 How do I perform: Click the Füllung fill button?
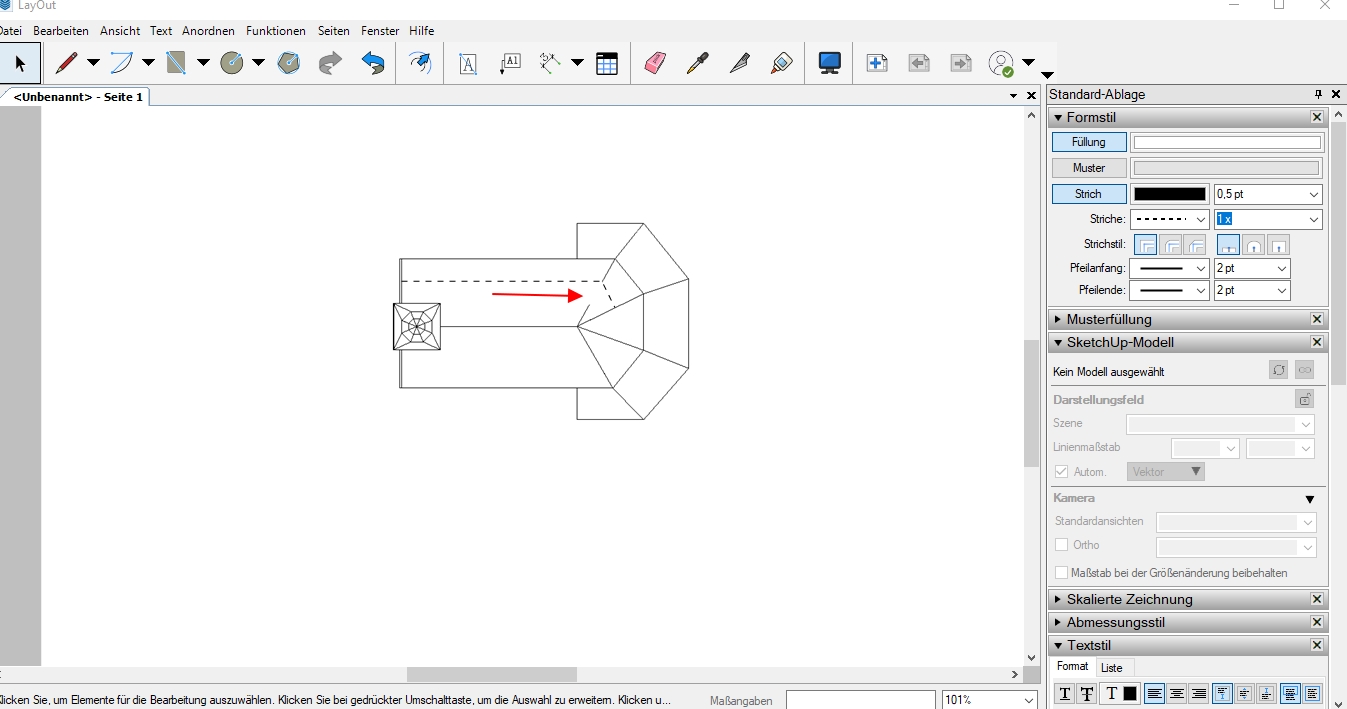coord(1088,142)
